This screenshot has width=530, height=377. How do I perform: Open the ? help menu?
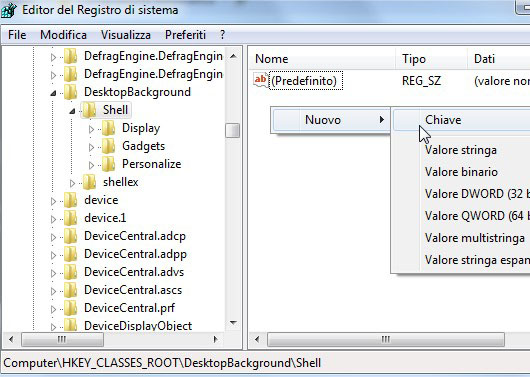tap(222, 35)
